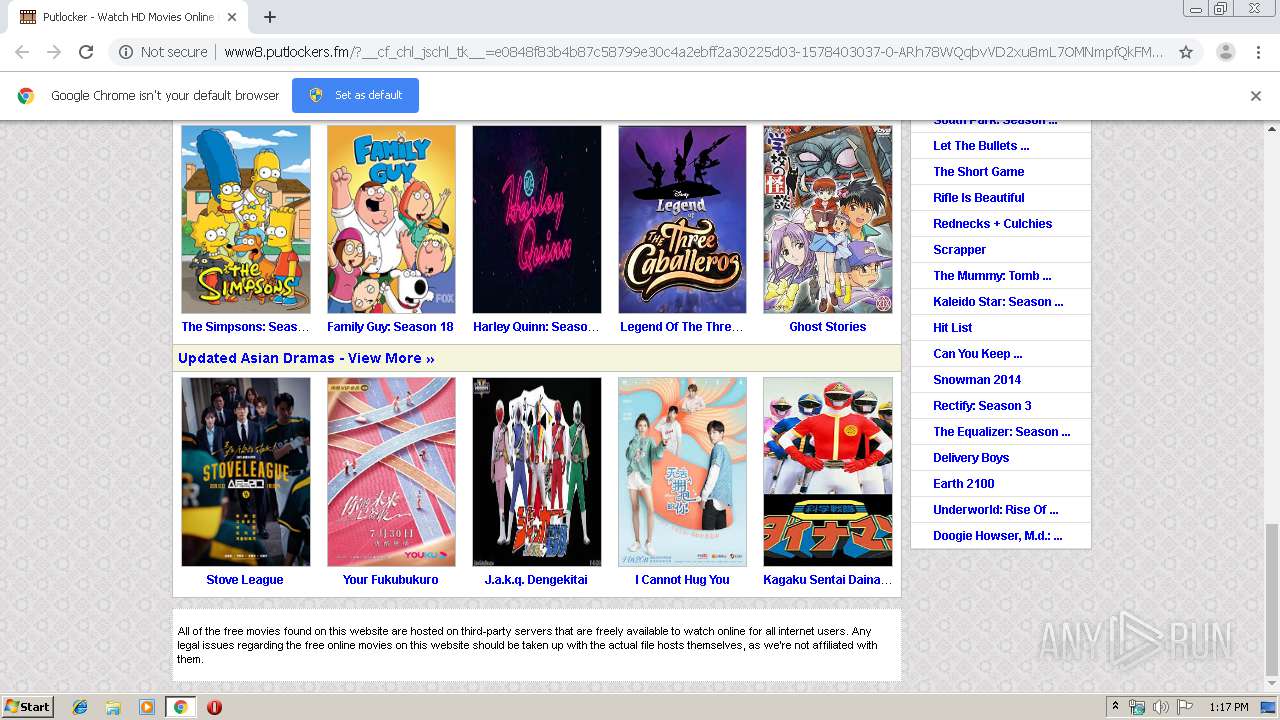
Task: Open Windows Media Player from taskbar
Action: click(x=147, y=707)
